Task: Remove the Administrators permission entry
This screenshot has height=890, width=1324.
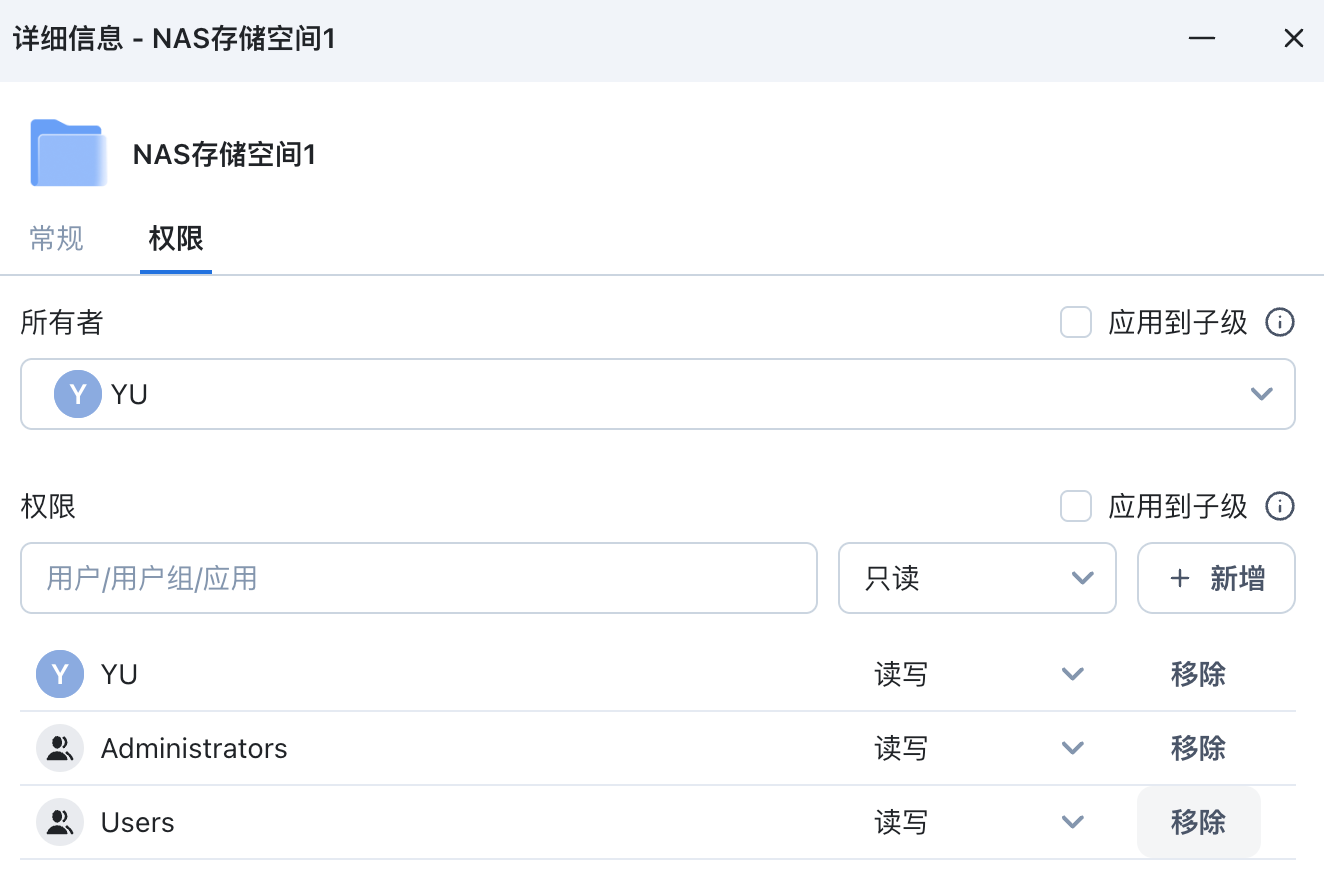Action: click(1198, 748)
